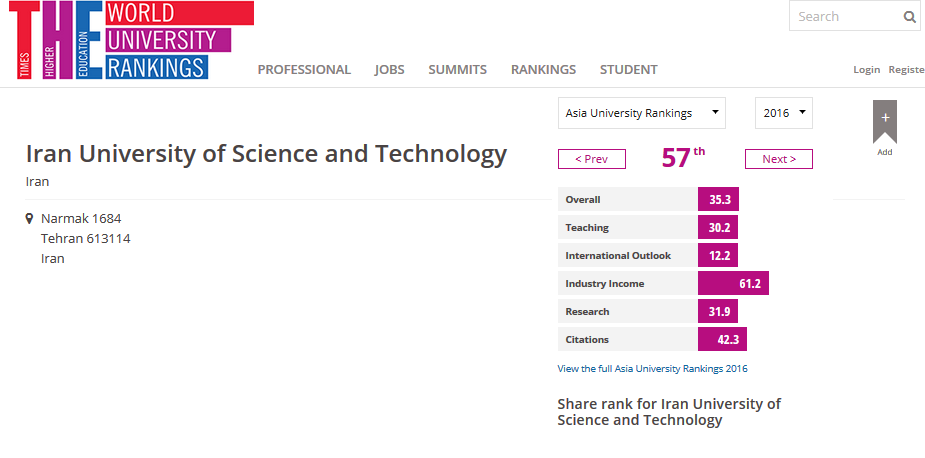Open the STUDENT menu
This screenshot has width=925, height=458.
tap(628, 70)
